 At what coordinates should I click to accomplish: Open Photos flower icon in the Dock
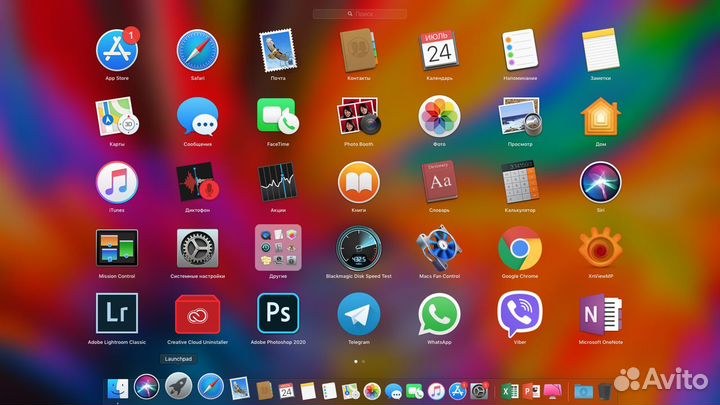(372, 391)
